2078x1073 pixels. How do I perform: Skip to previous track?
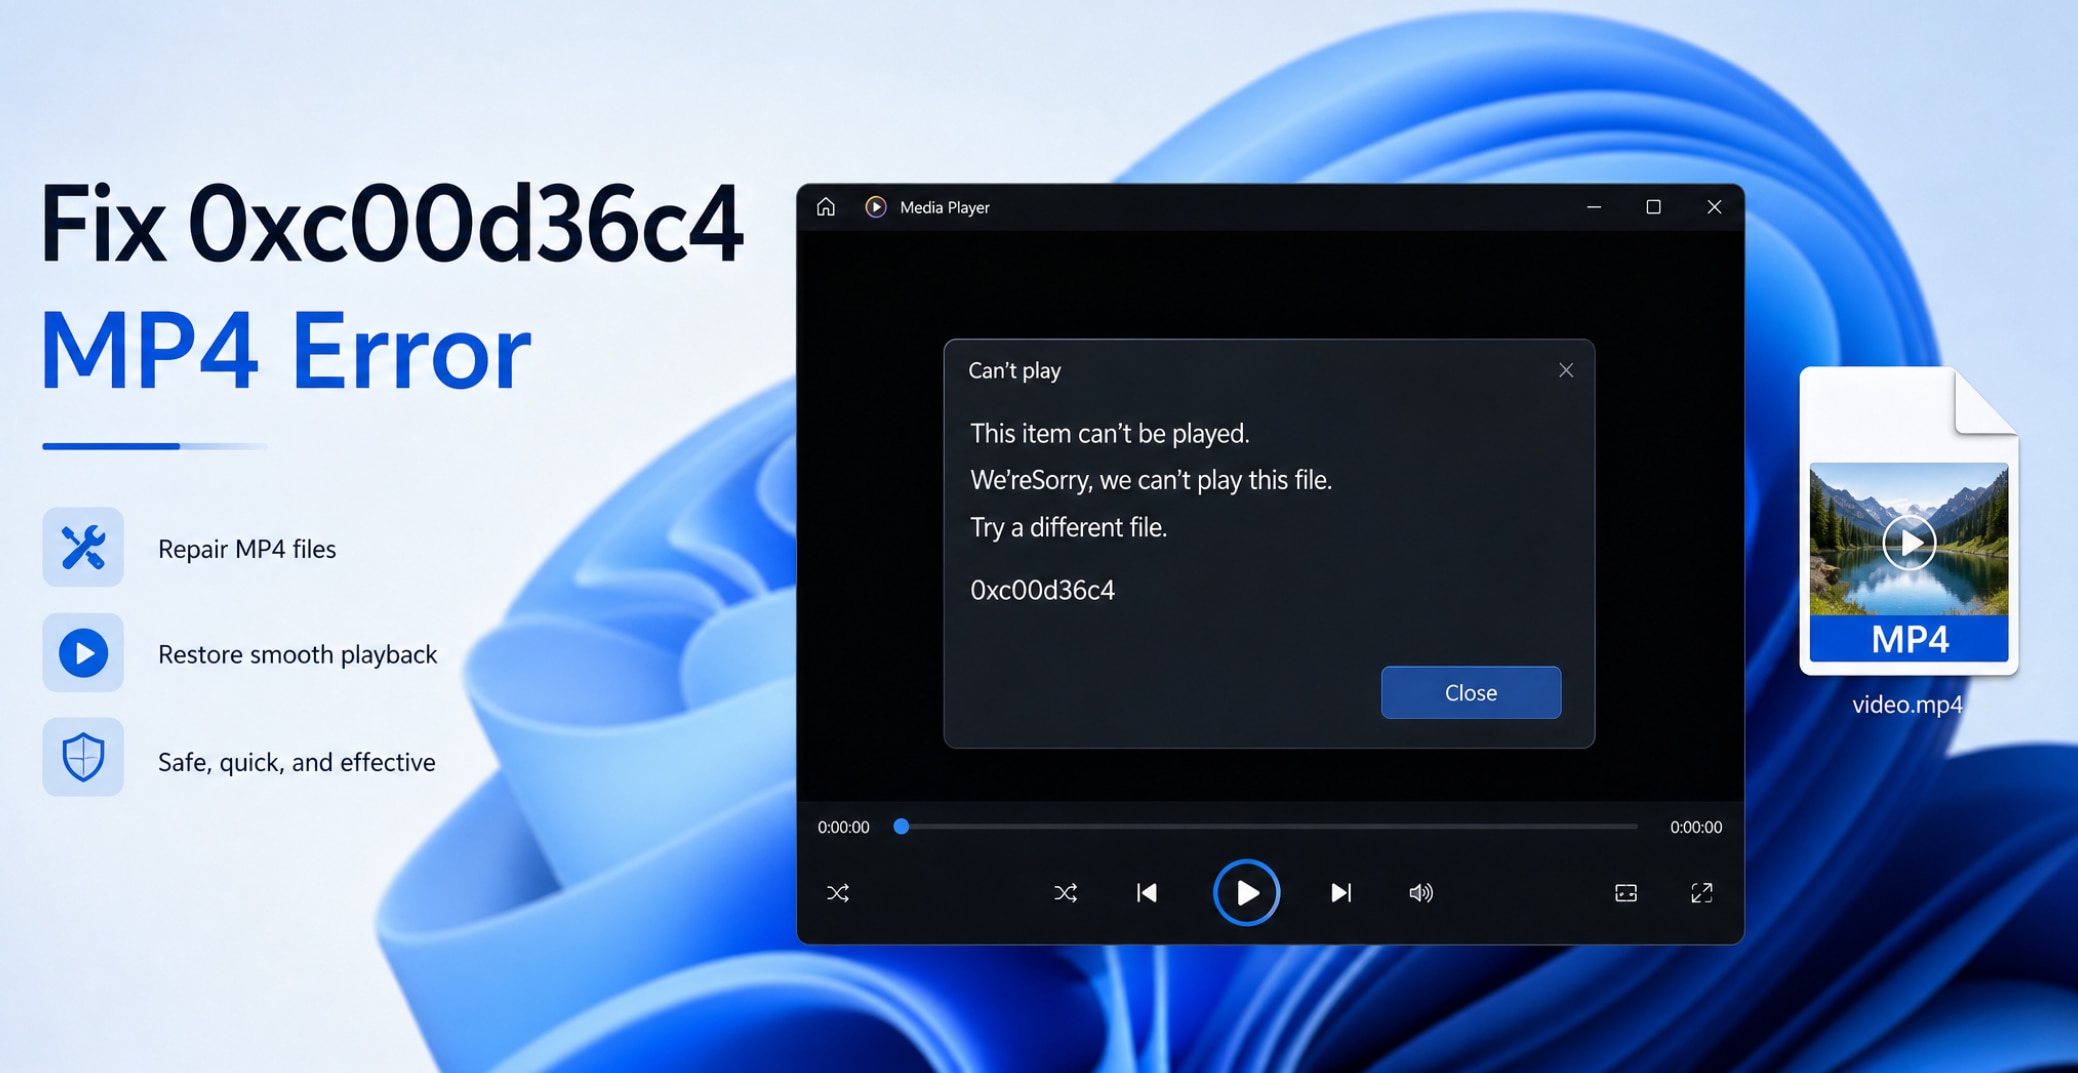click(1147, 892)
